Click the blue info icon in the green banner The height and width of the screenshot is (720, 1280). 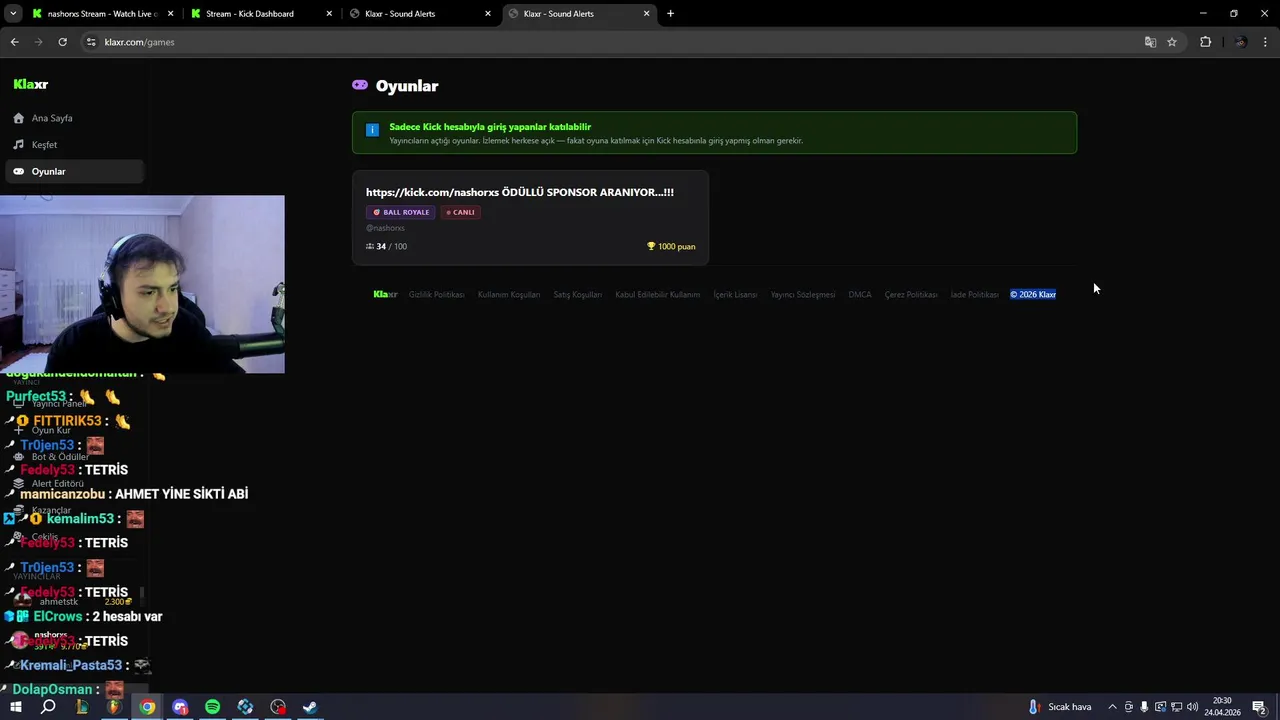372,130
